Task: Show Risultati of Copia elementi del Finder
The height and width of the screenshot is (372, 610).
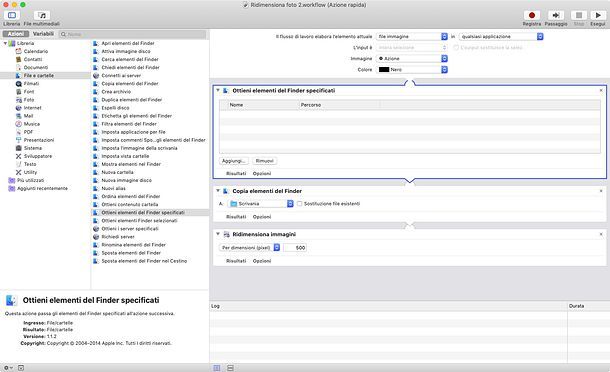Action: 236,217
